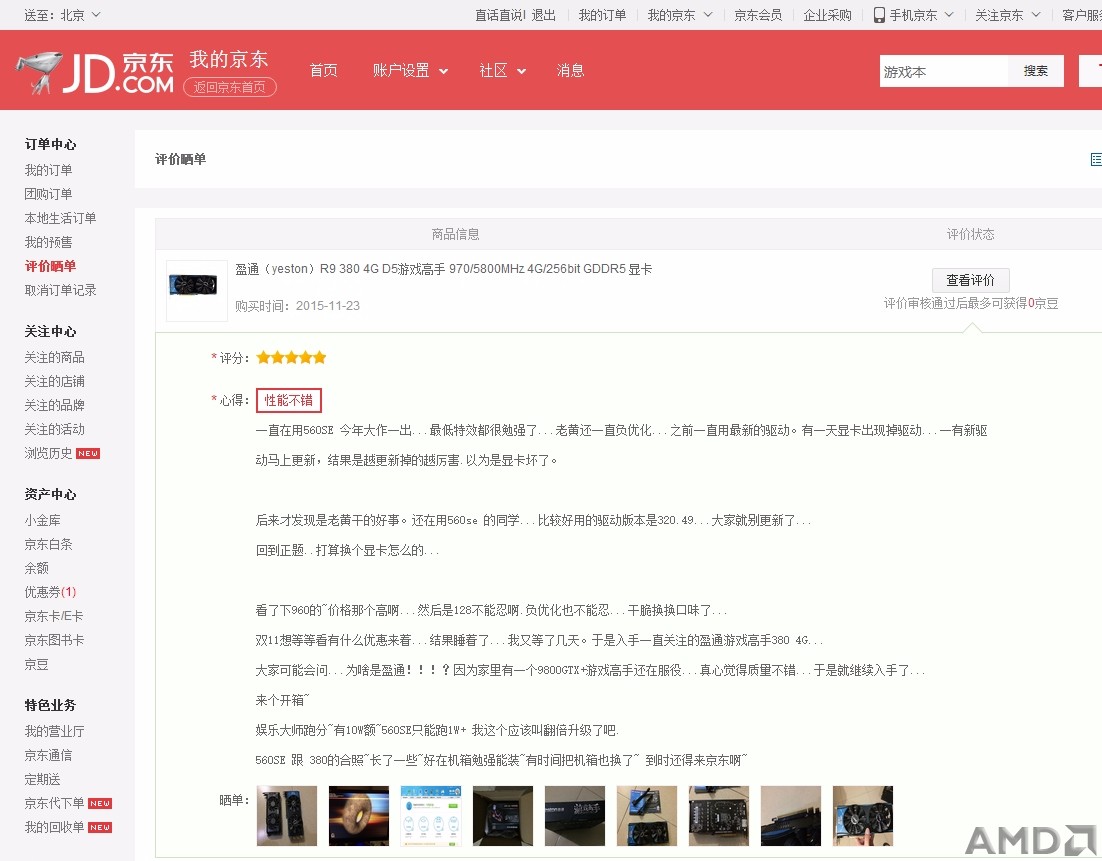Screen dimensions: 1102x861
Task: Open 京东白条 in sidebar
Action: (48, 544)
